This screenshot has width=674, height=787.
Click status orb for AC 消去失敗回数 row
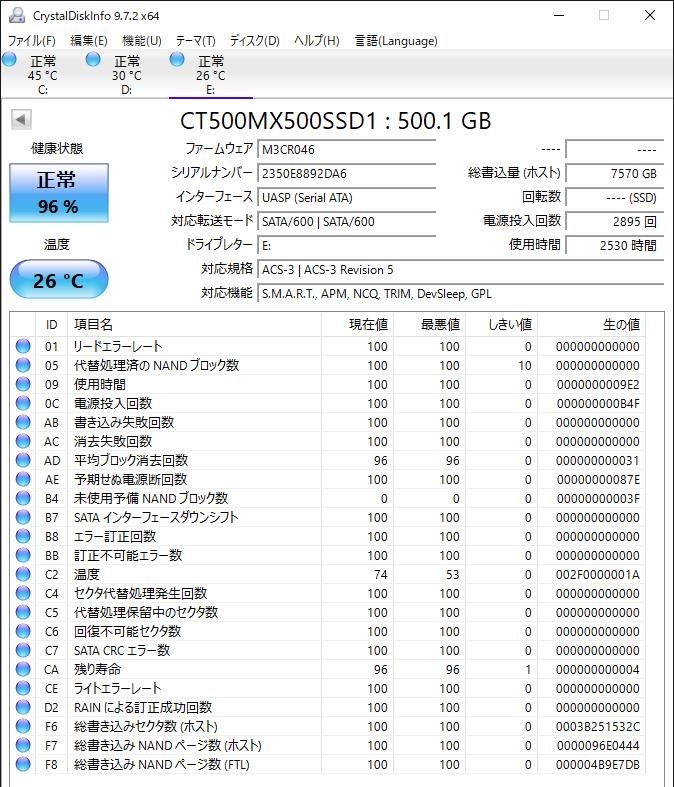coord(23,441)
